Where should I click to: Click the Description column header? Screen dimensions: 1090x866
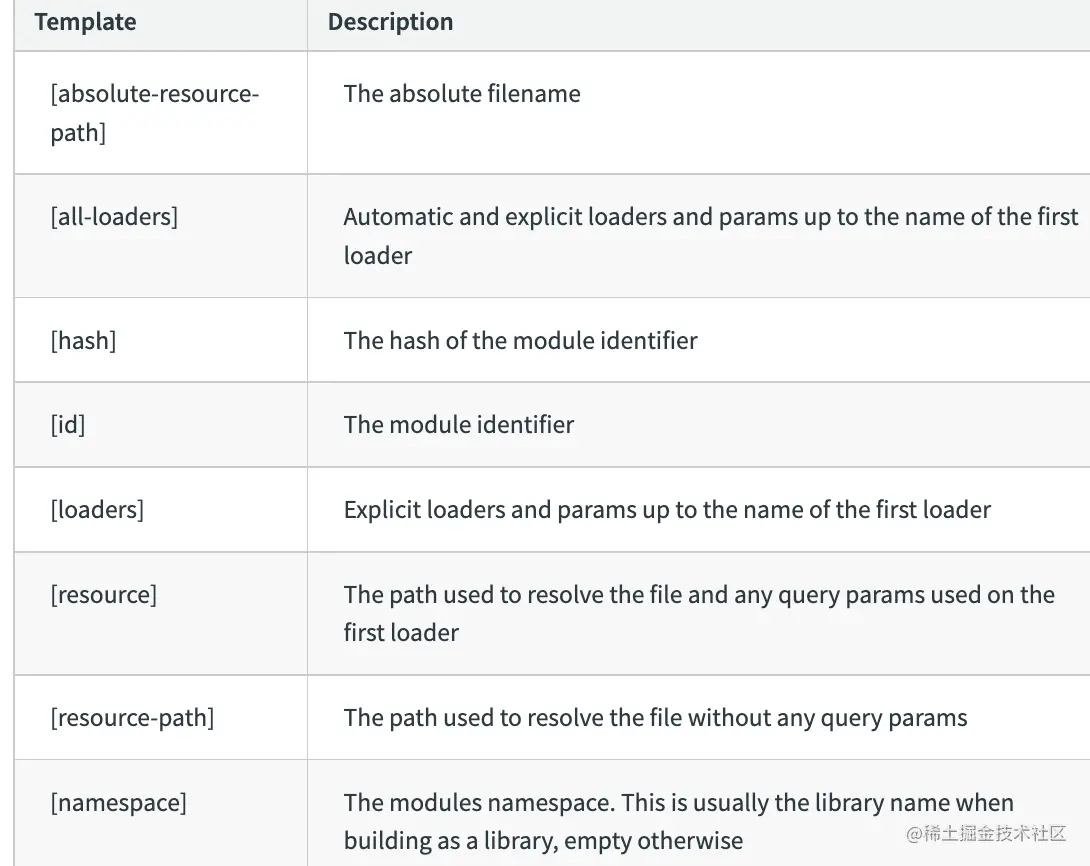pos(390,22)
